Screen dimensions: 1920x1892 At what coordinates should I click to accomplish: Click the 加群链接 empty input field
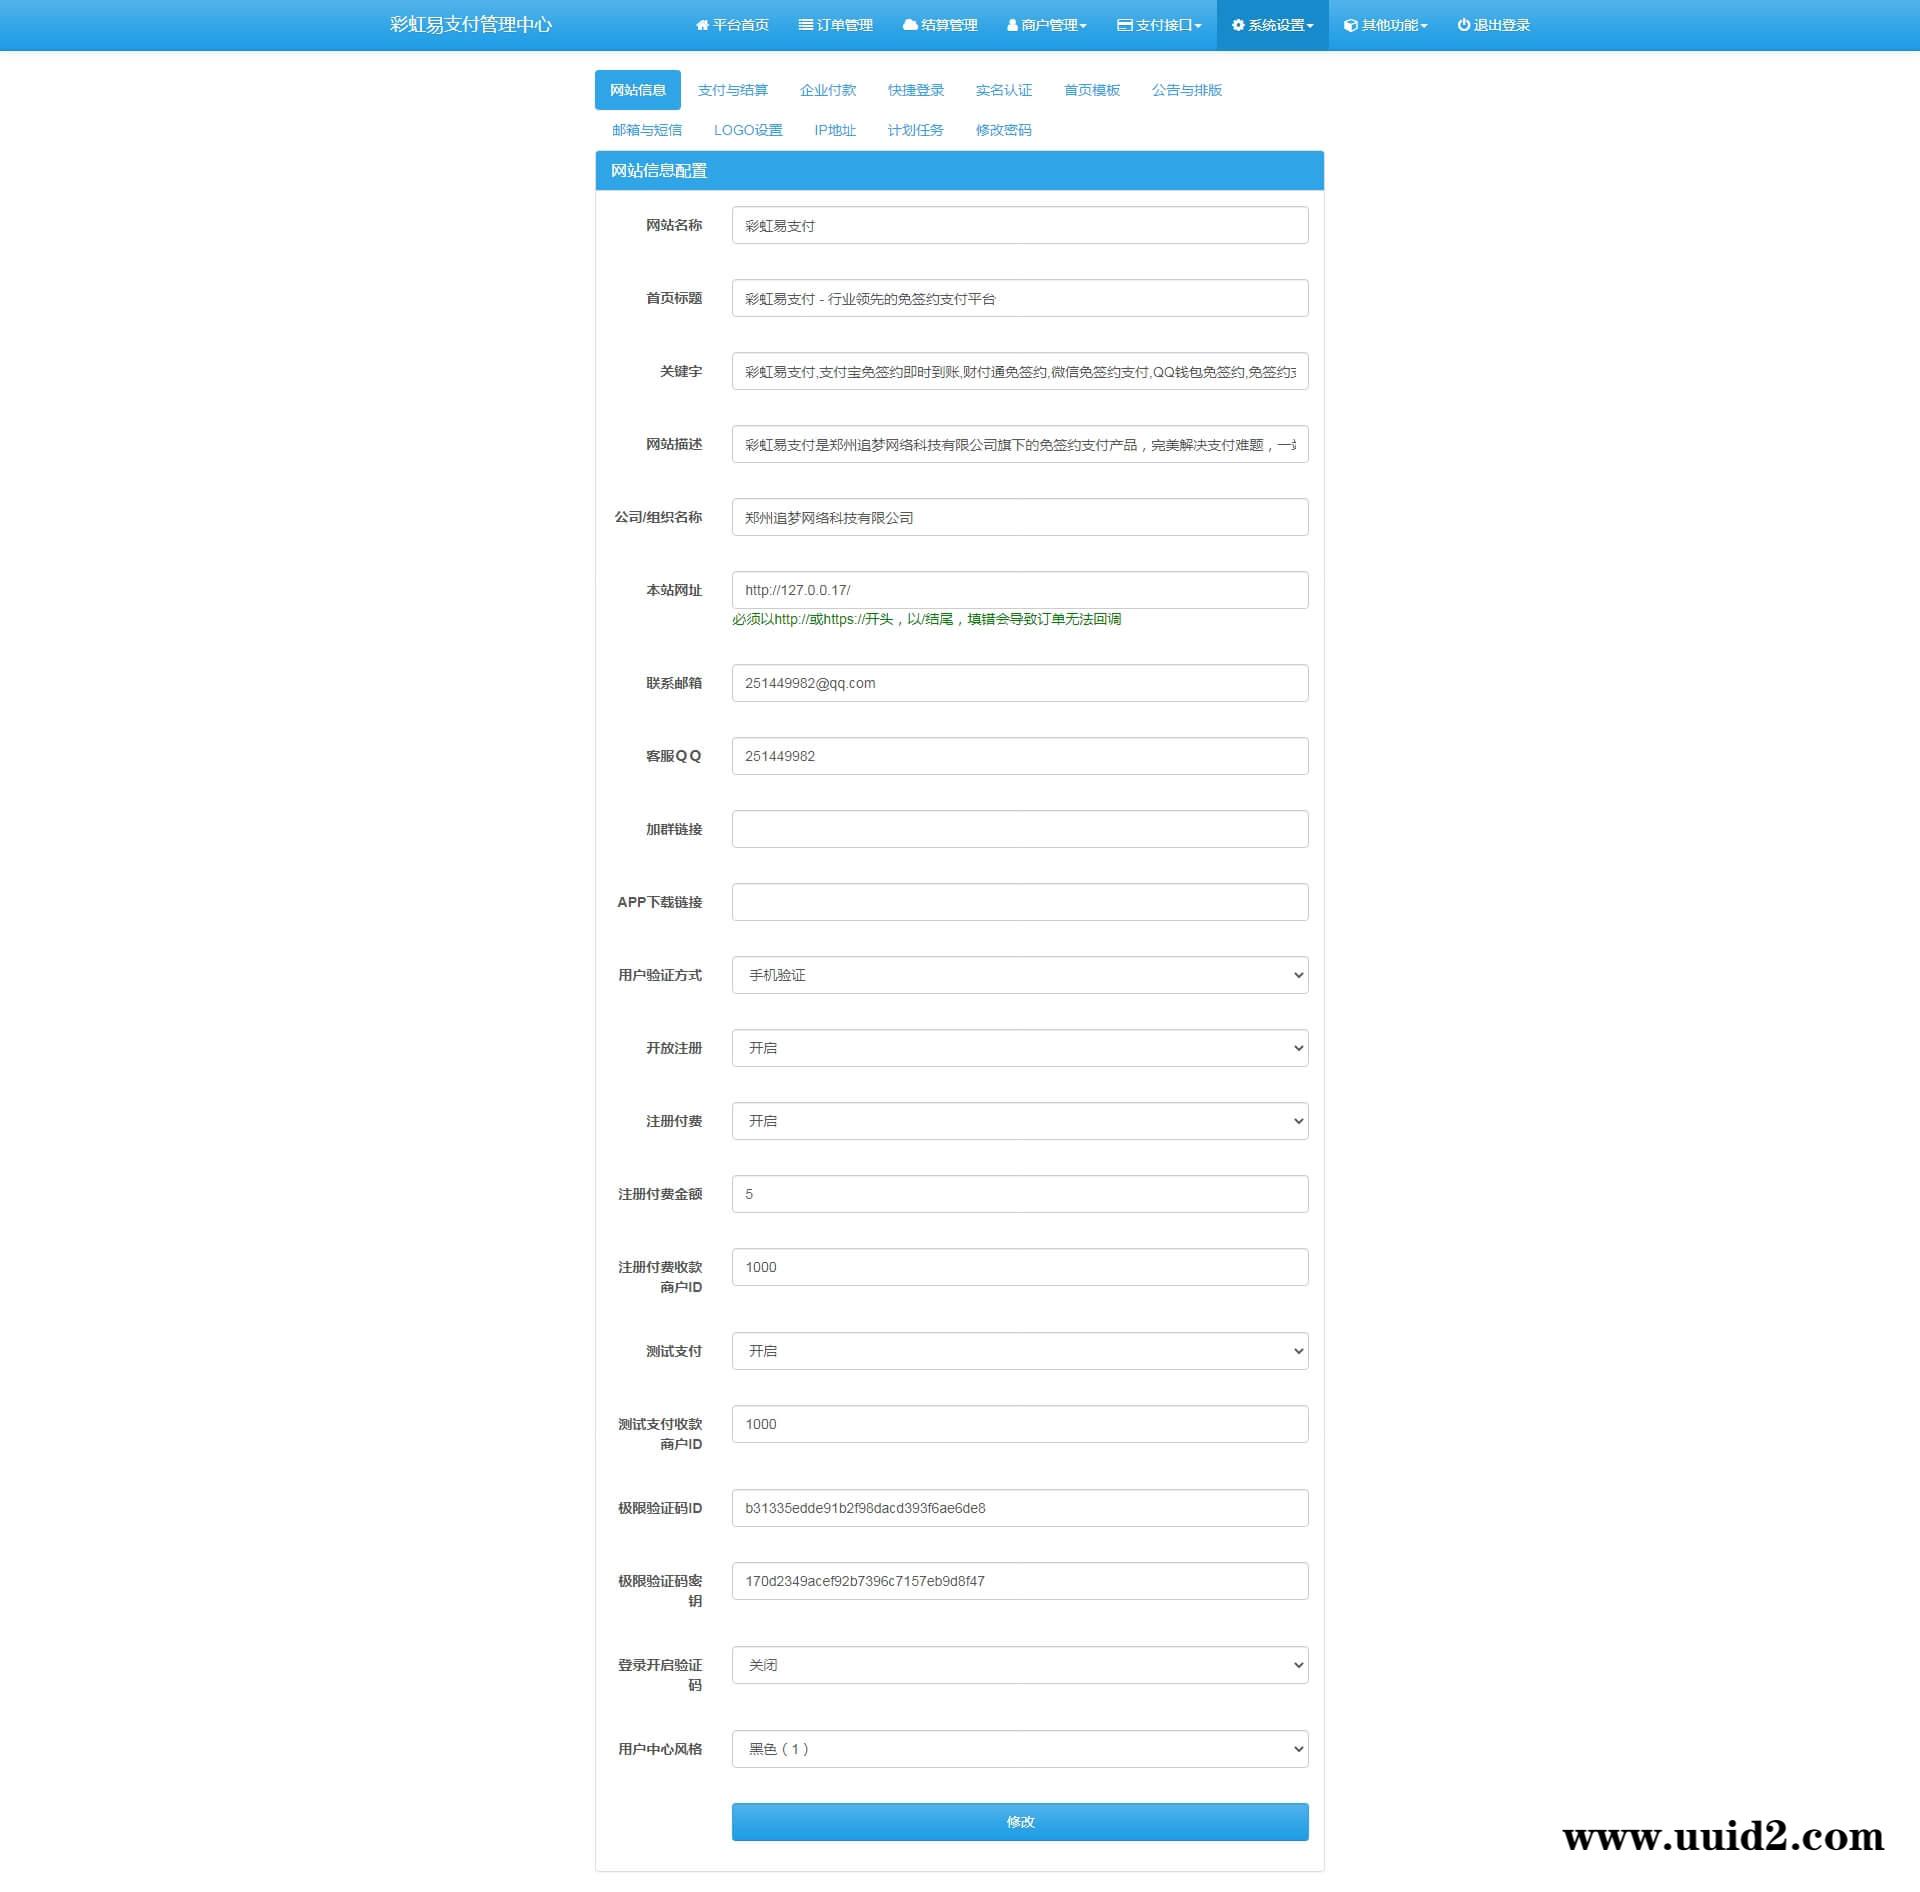point(1019,829)
